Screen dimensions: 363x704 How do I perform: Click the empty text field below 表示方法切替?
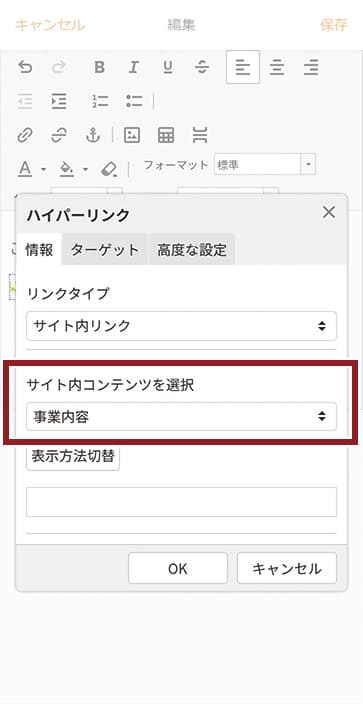pyautogui.click(x=182, y=502)
